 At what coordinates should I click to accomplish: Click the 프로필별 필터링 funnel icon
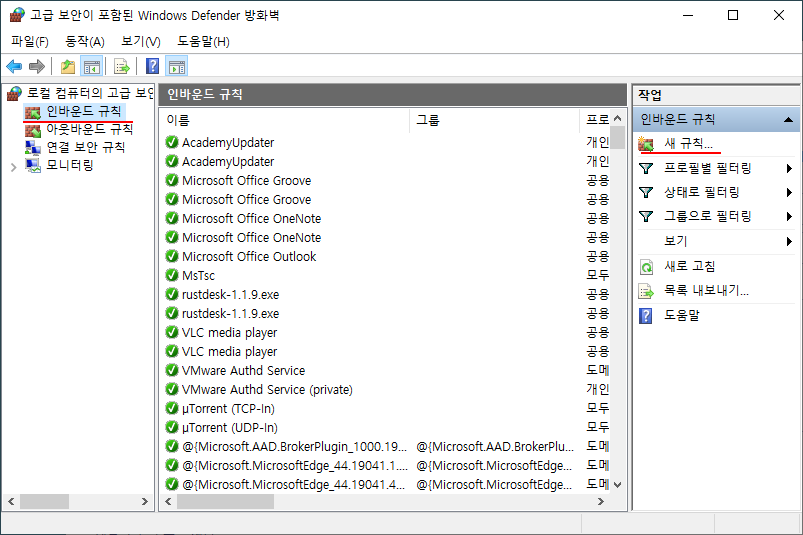pos(646,168)
